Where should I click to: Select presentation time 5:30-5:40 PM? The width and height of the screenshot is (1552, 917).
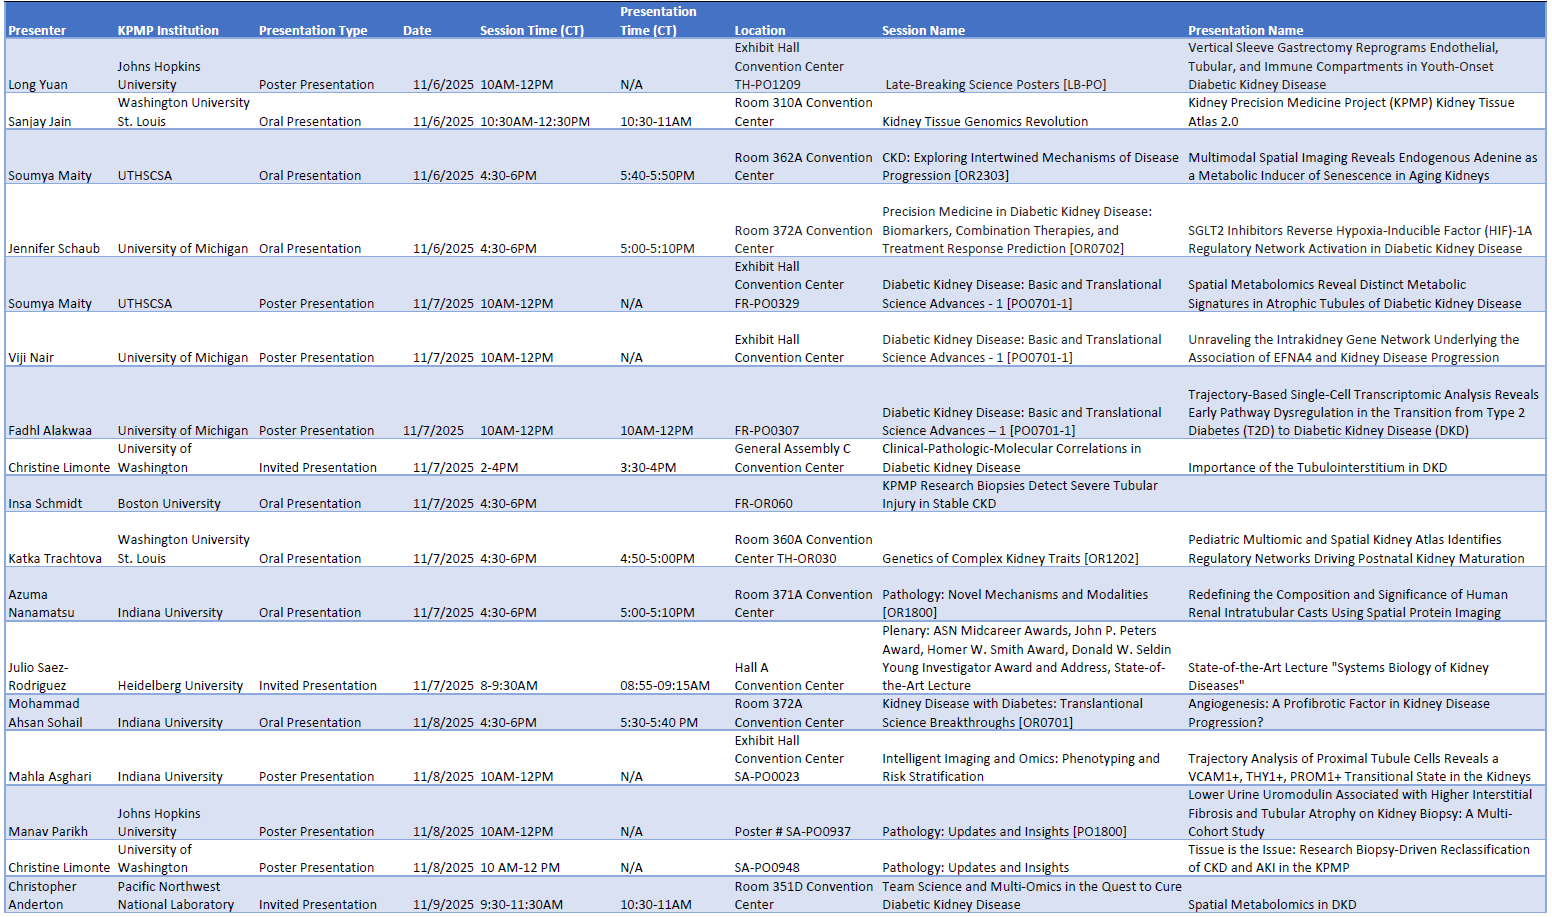(659, 722)
